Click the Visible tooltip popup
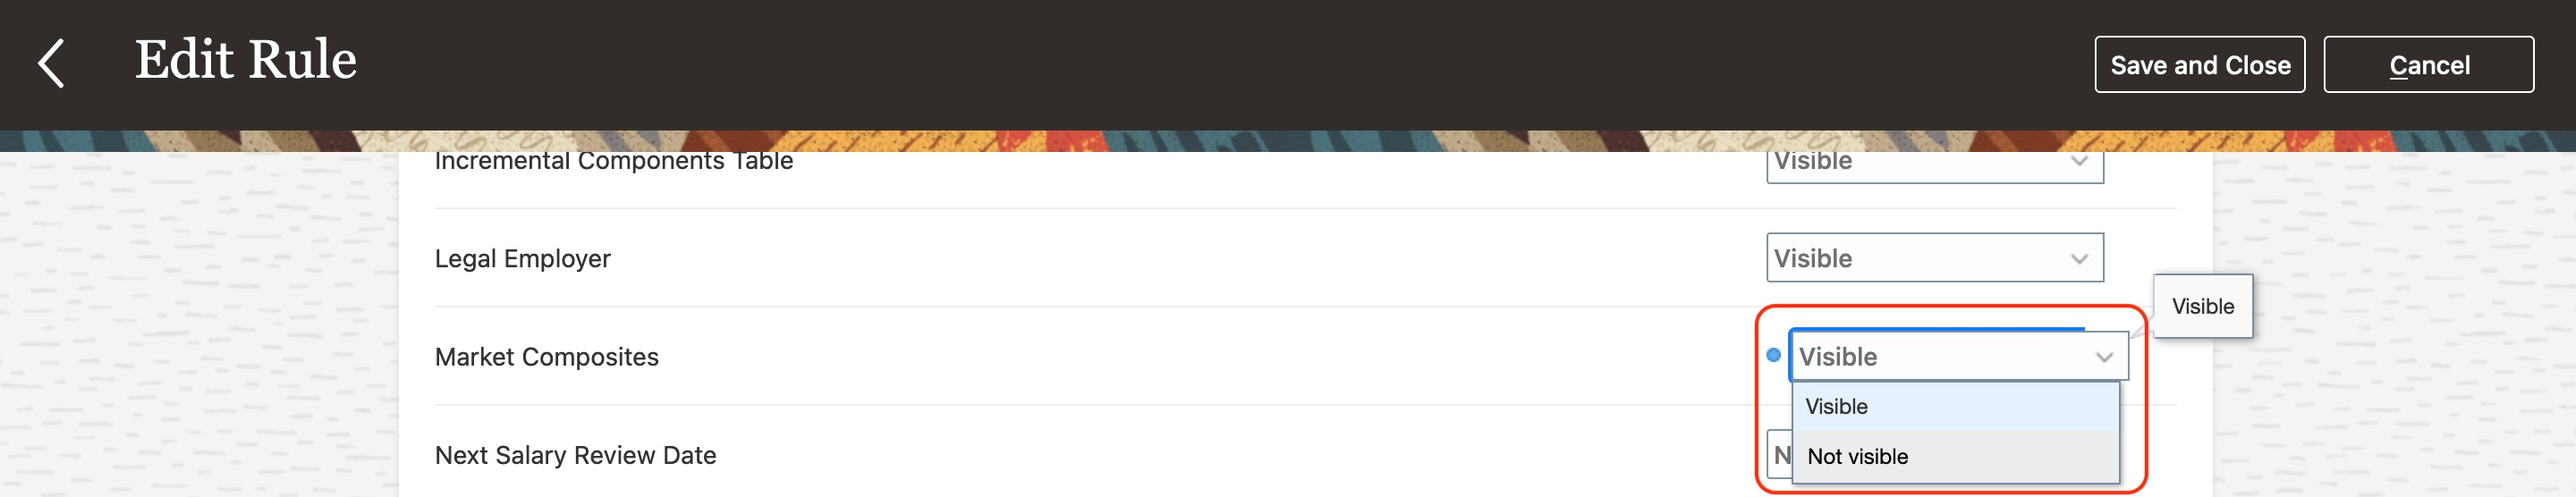 tap(2202, 306)
